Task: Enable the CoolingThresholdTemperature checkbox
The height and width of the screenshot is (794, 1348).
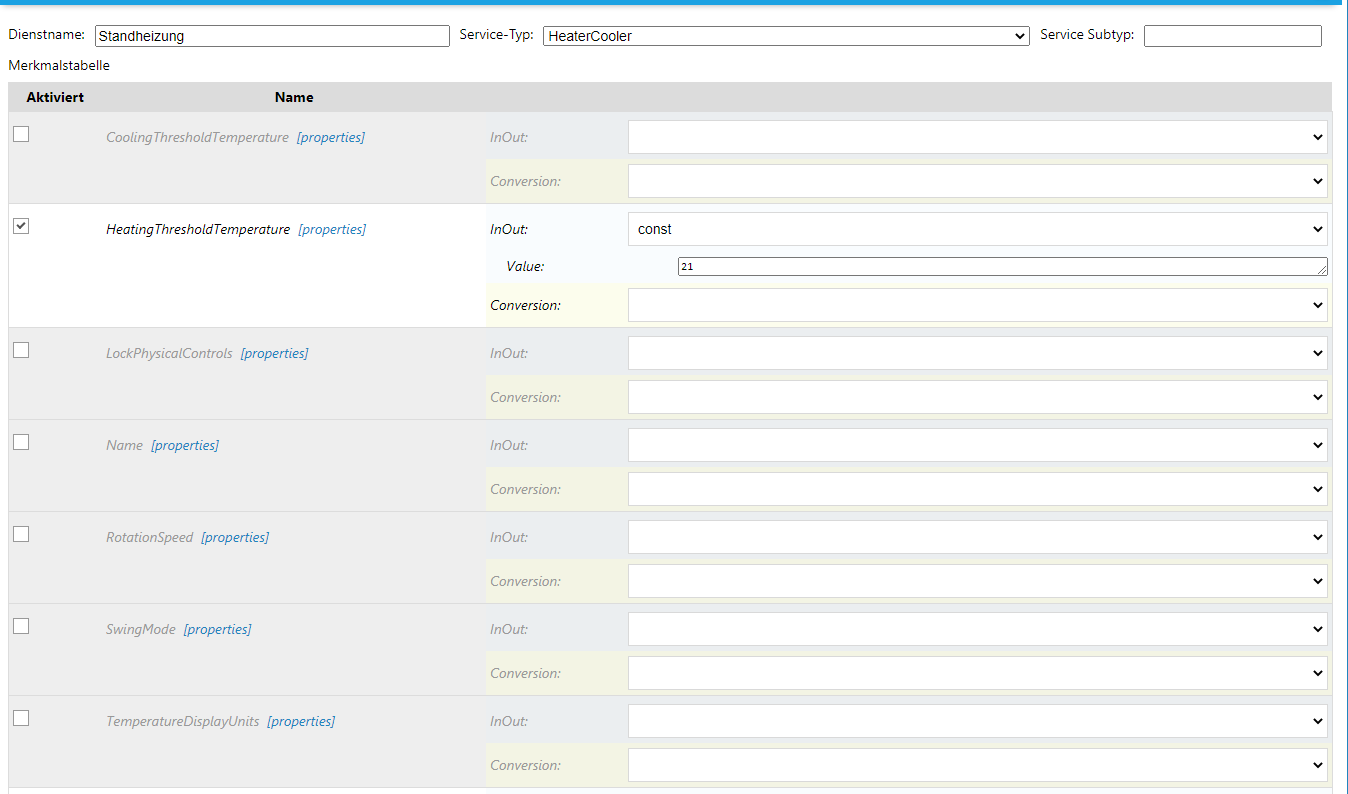Action: click(21, 134)
